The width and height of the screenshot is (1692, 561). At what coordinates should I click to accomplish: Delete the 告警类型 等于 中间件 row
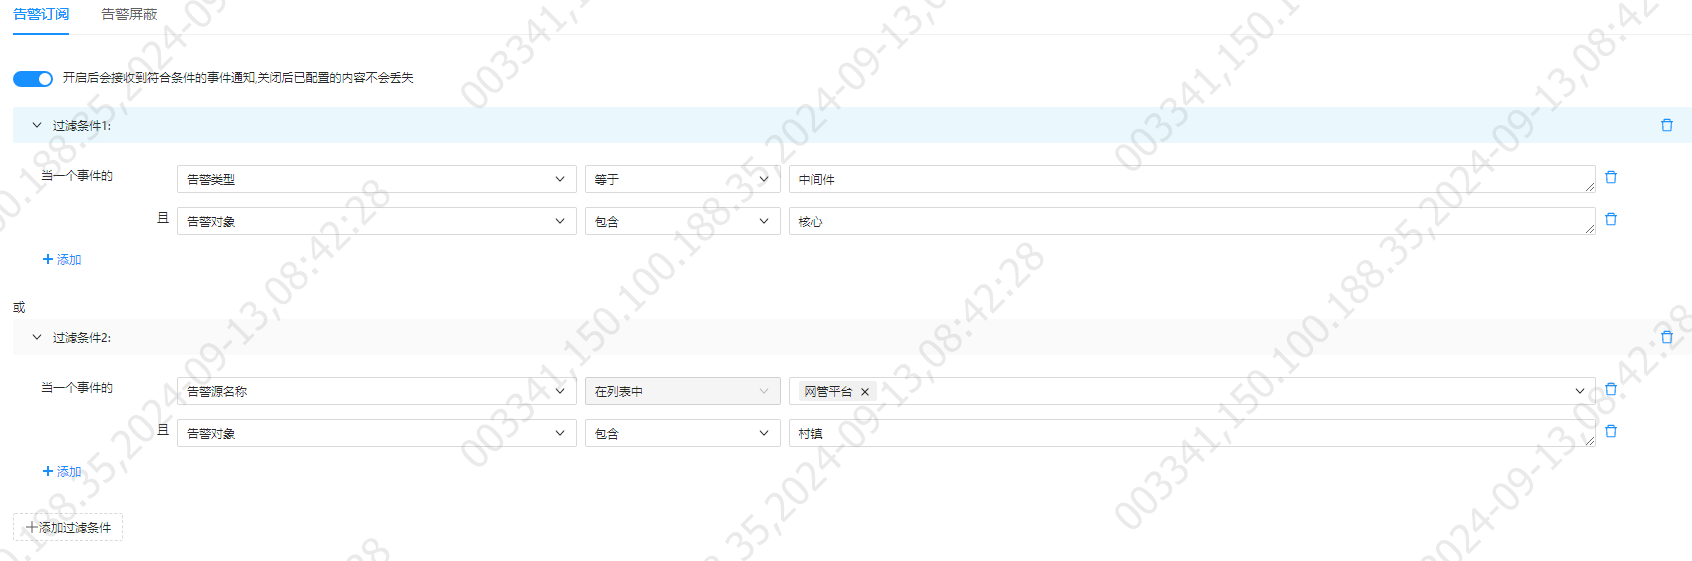click(1611, 177)
